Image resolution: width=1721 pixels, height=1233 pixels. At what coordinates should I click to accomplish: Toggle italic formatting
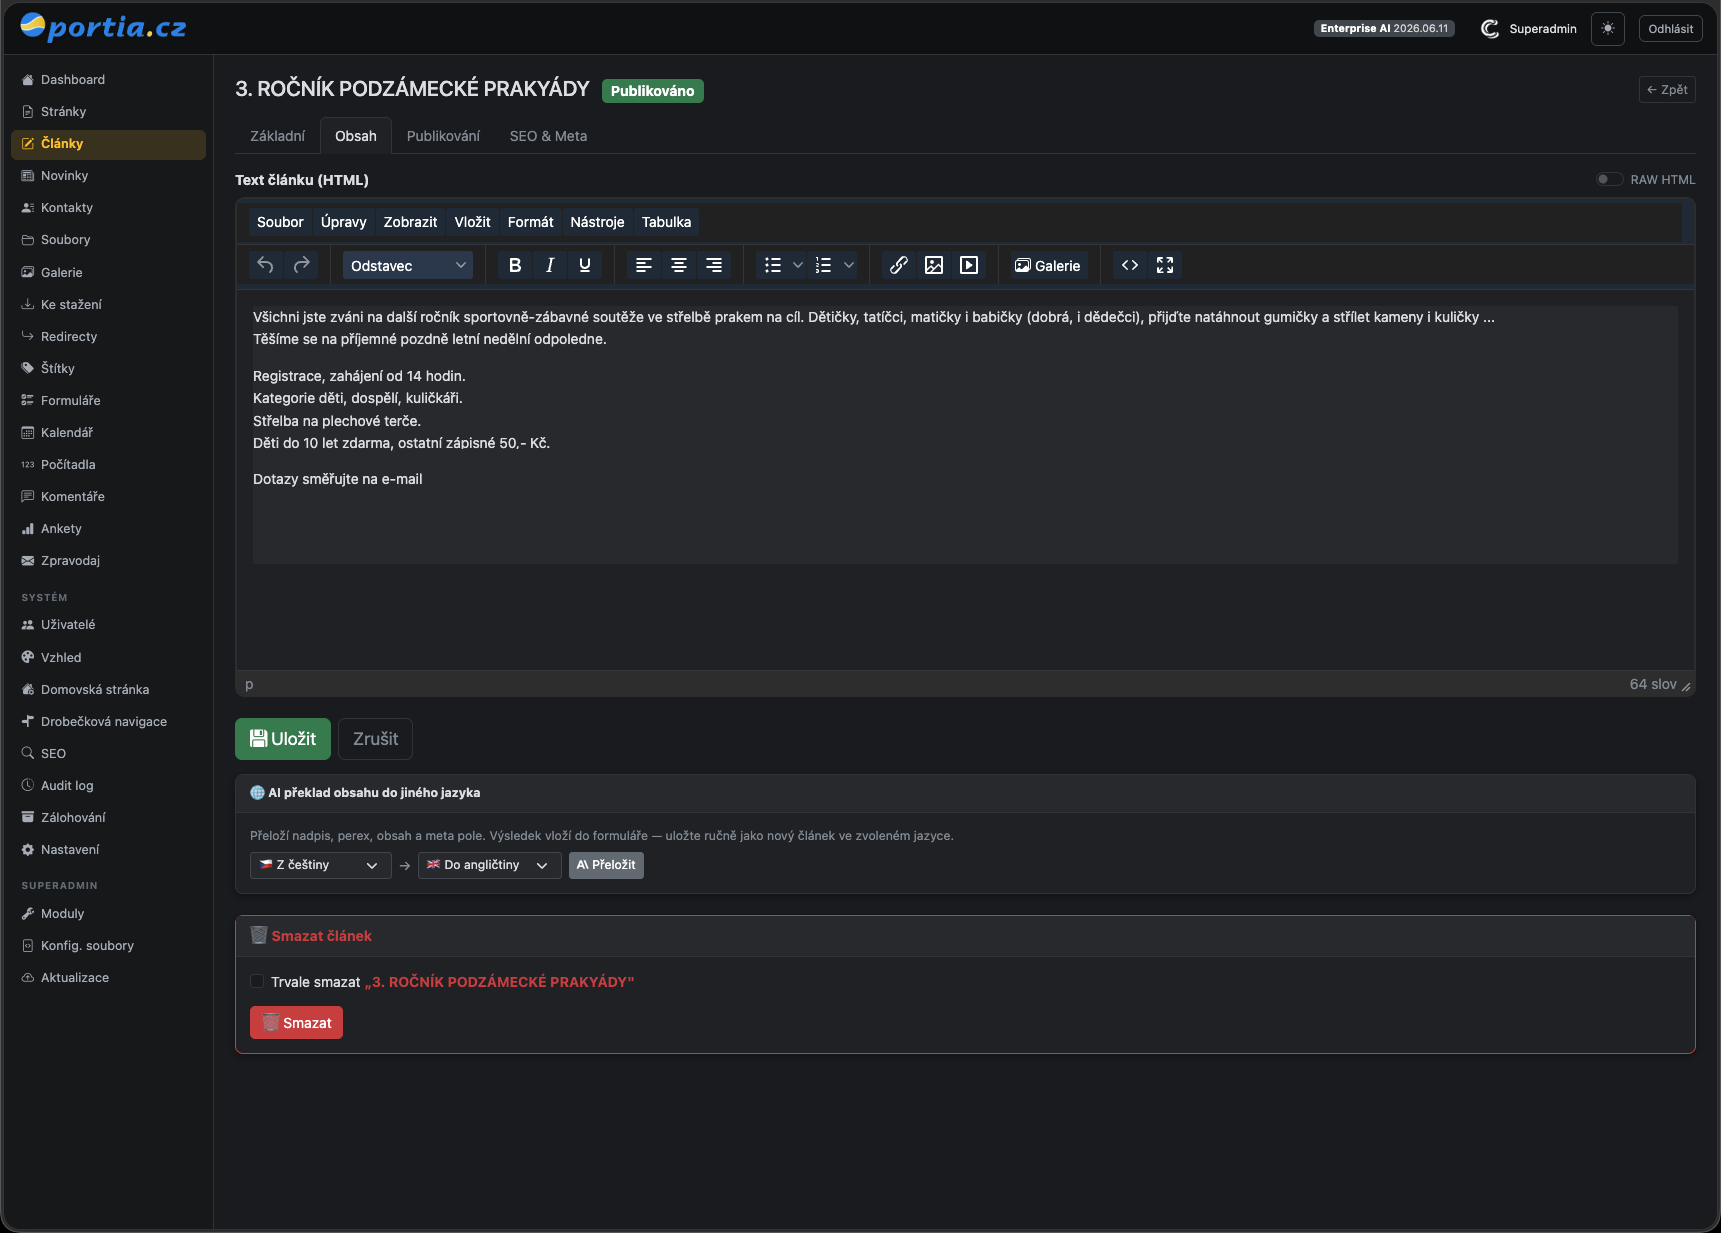tap(550, 265)
